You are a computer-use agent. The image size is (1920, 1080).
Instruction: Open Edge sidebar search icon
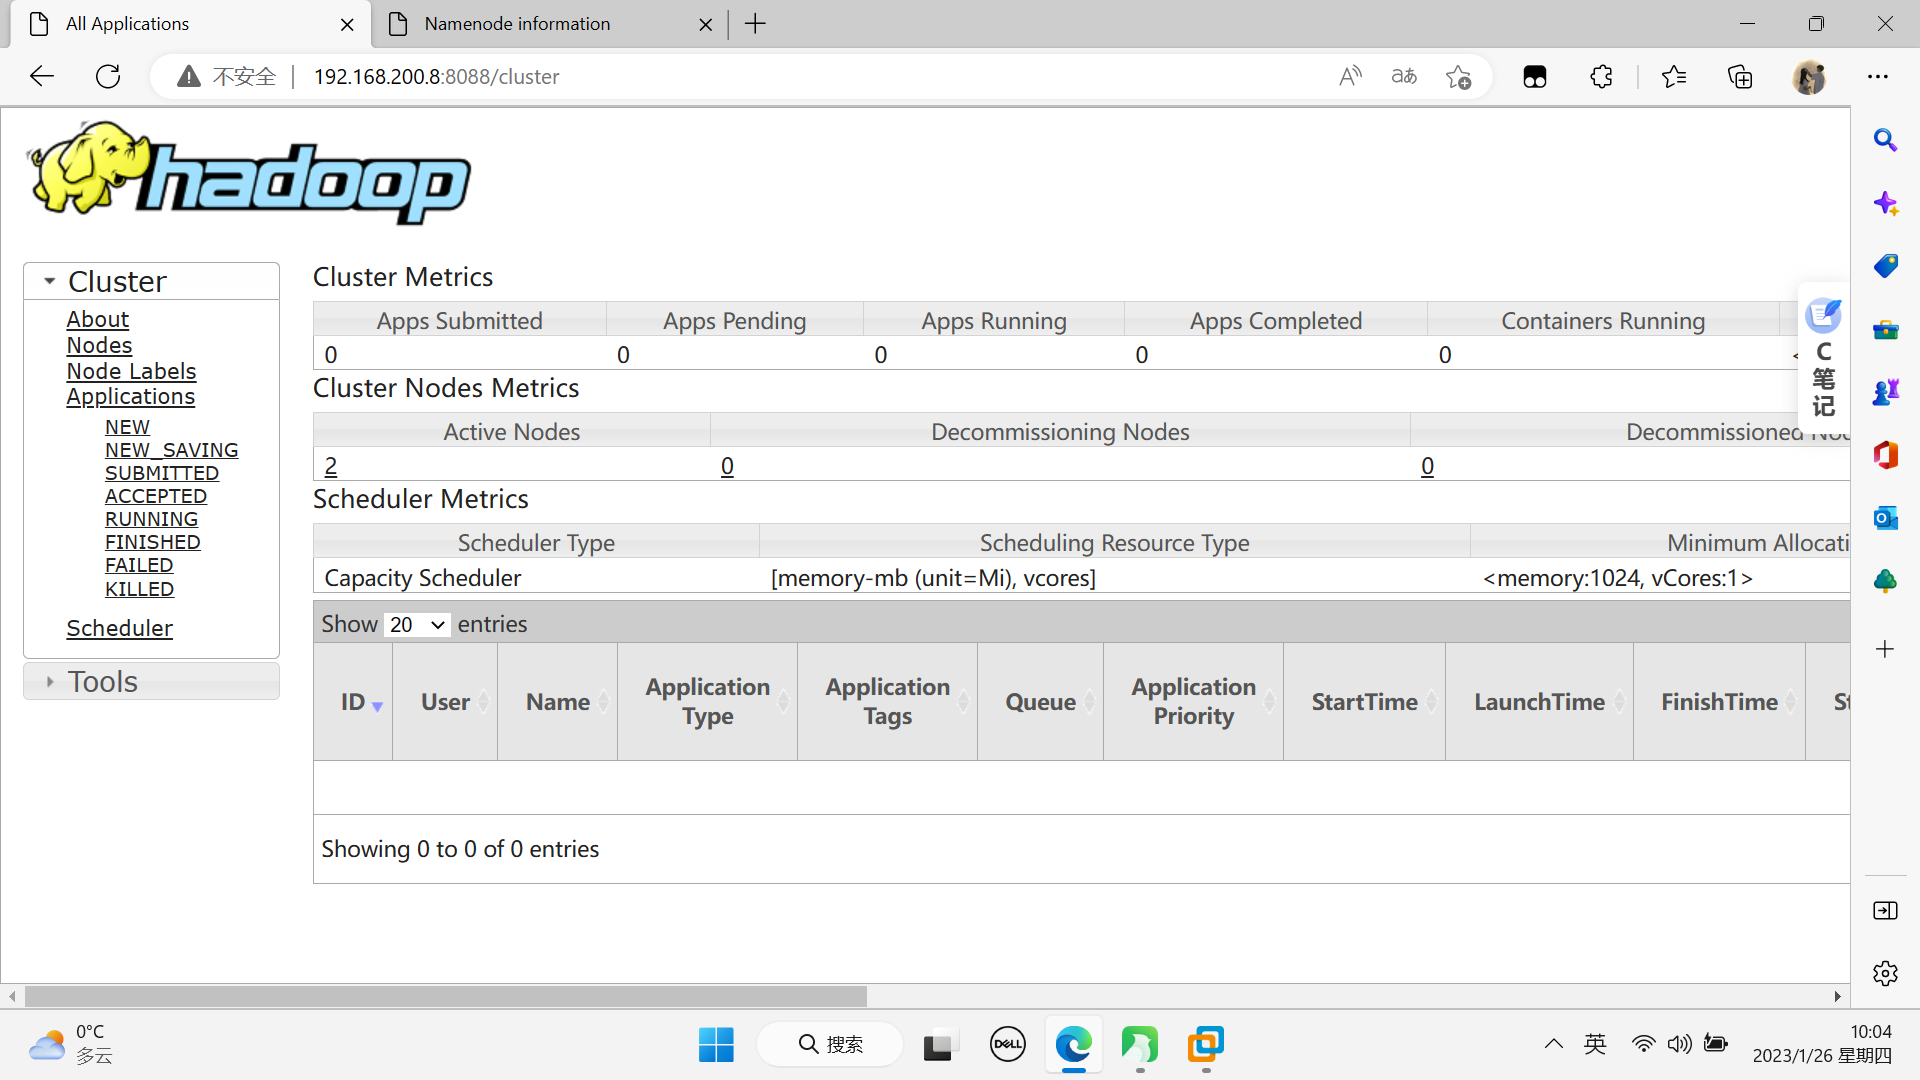[1885, 141]
